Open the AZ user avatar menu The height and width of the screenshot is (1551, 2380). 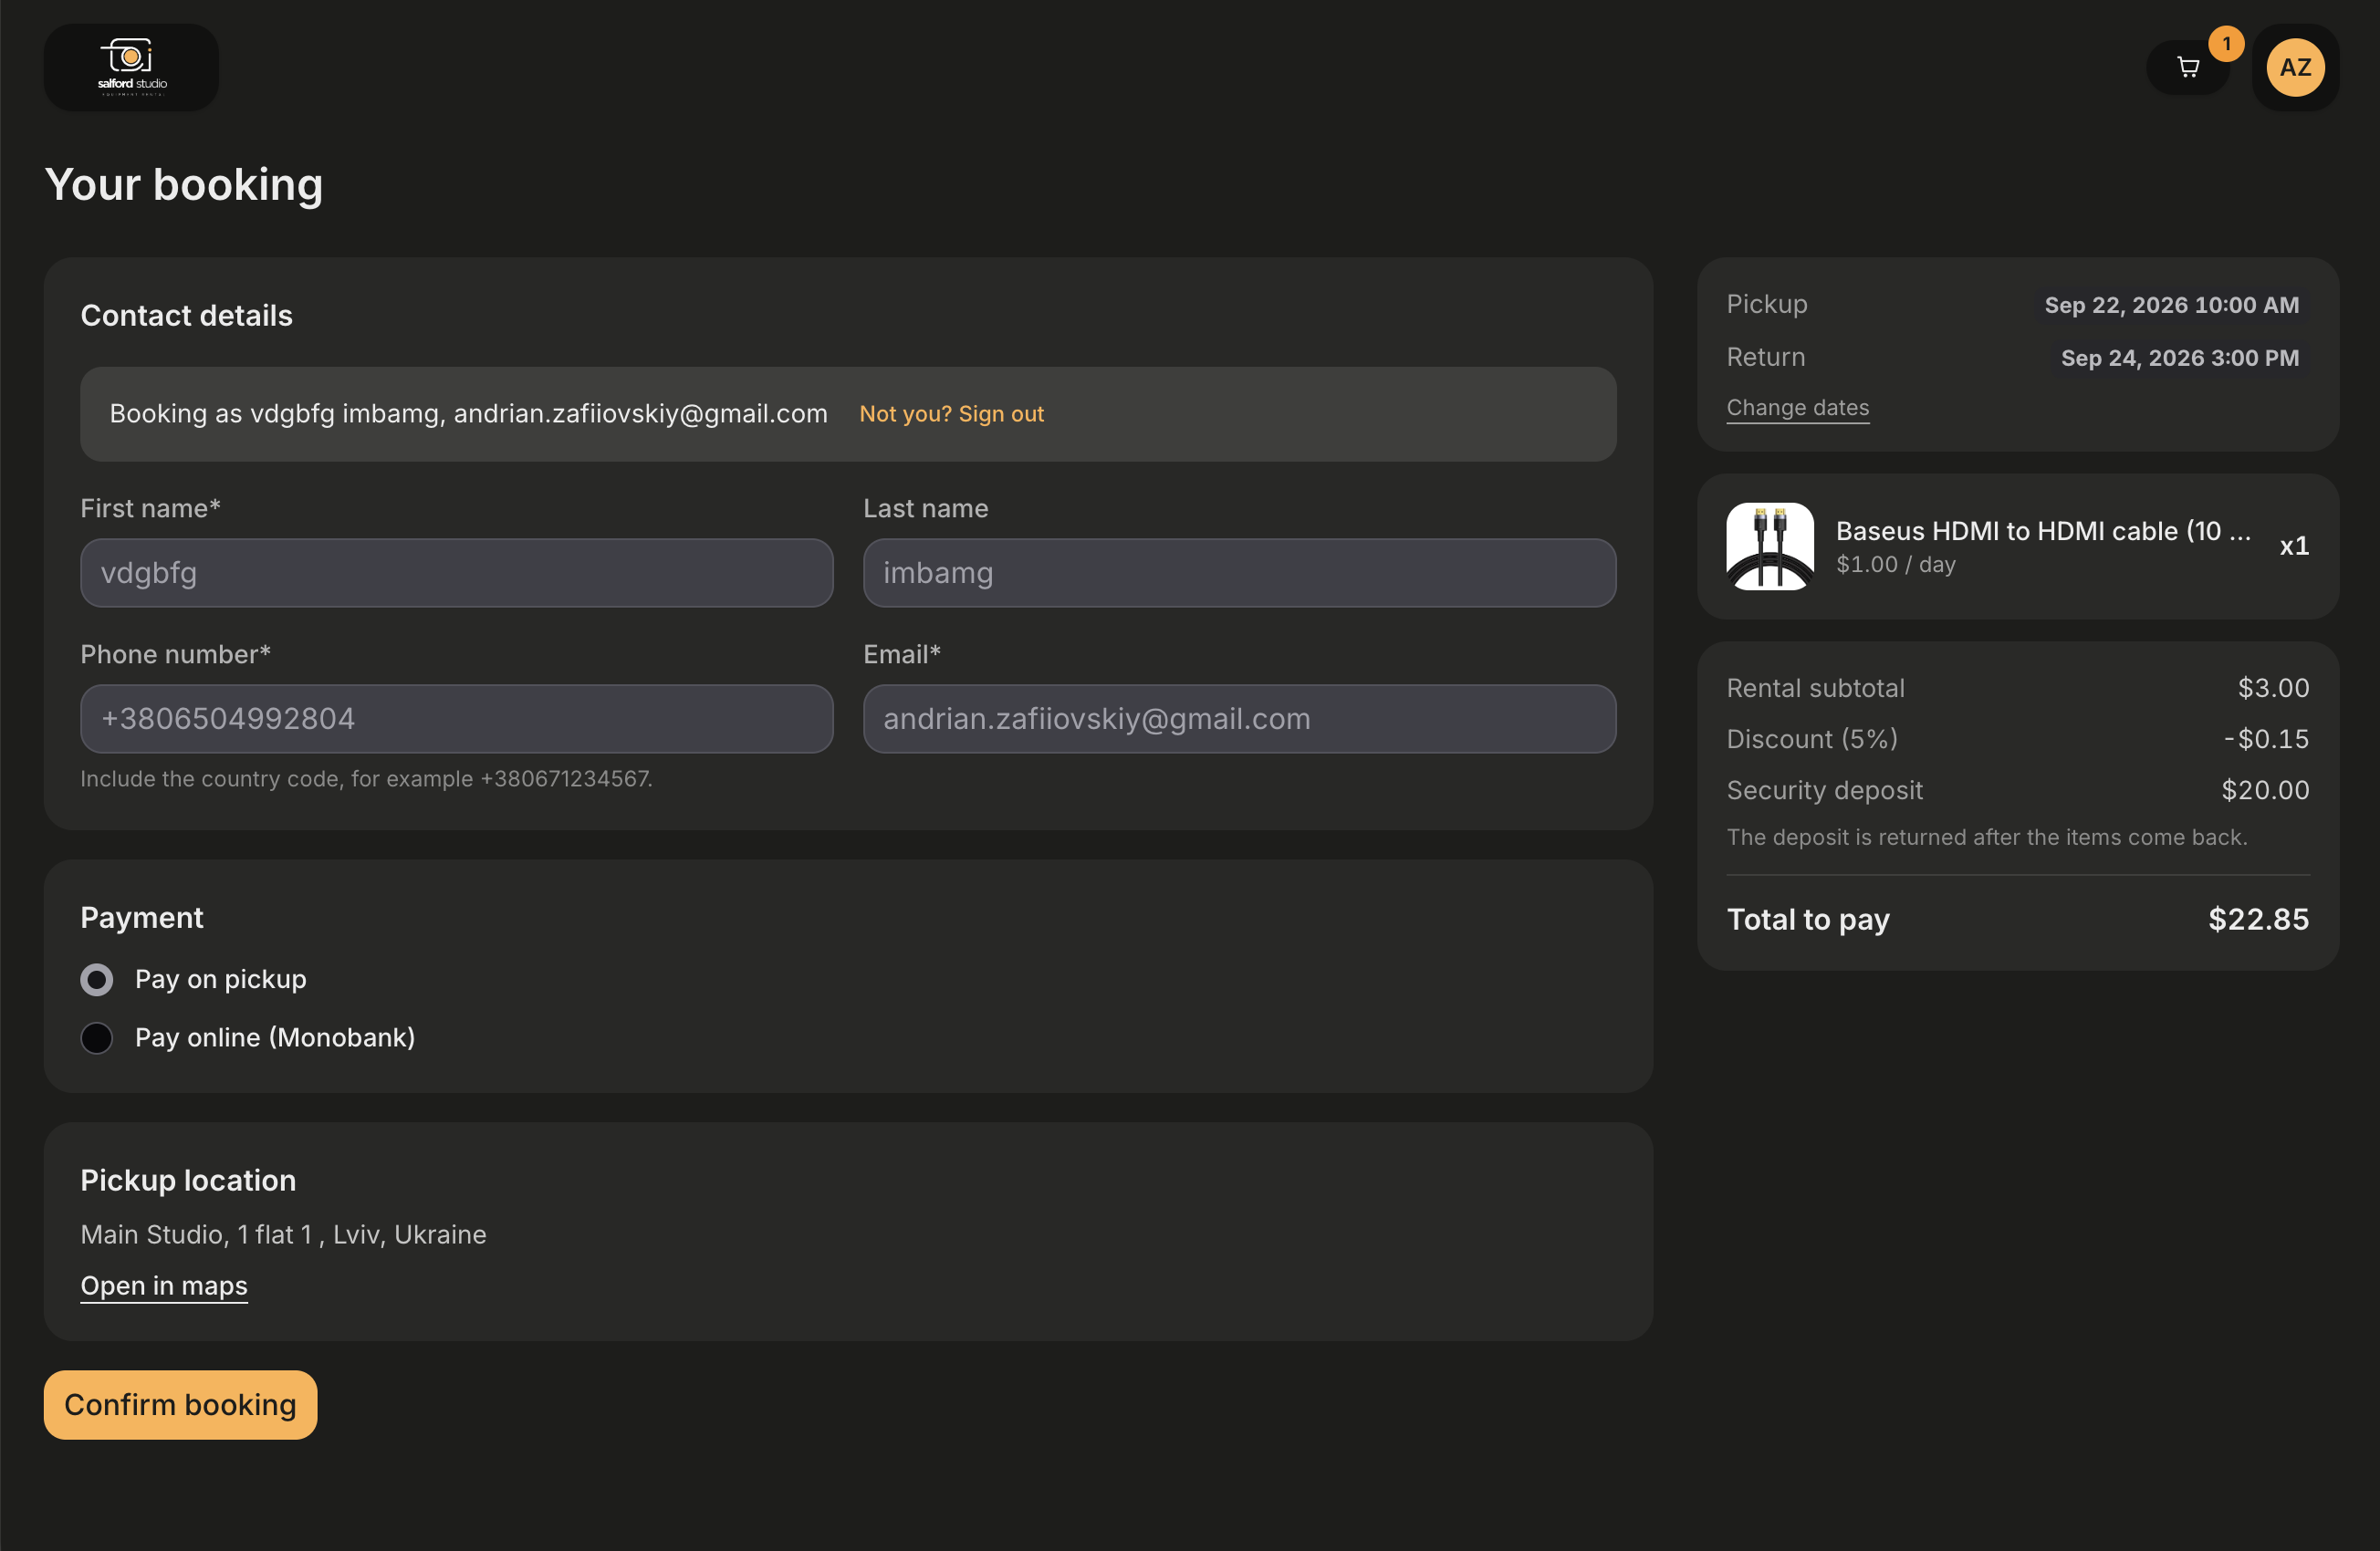pyautogui.click(x=2295, y=67)
